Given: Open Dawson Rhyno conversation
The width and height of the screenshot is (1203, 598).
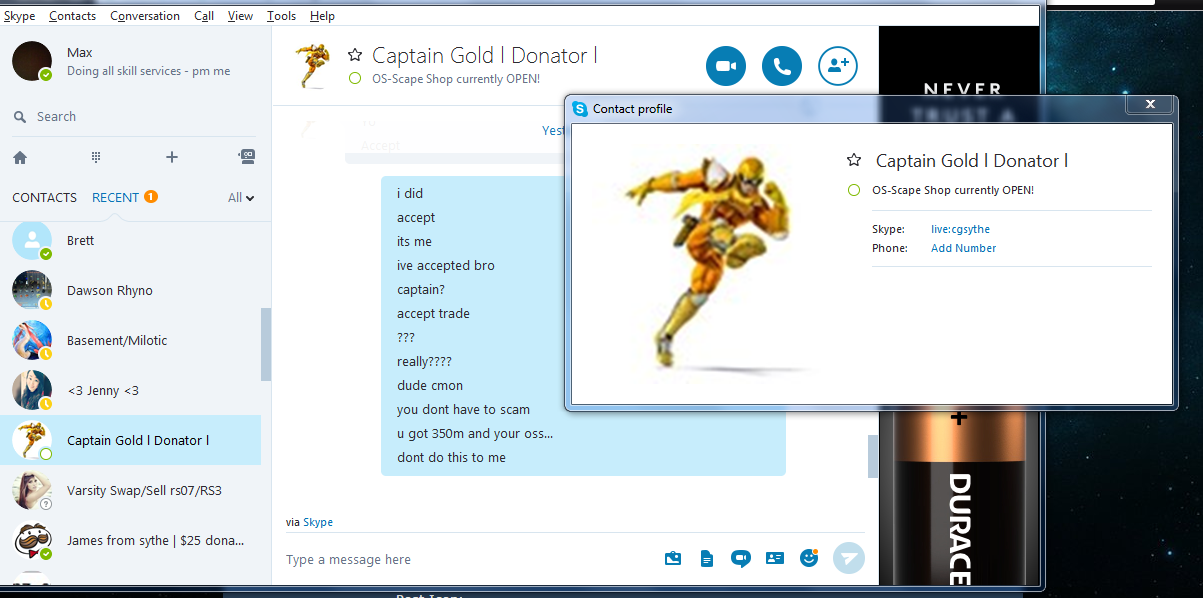Looking at the screenshot, I should (130, 290).
